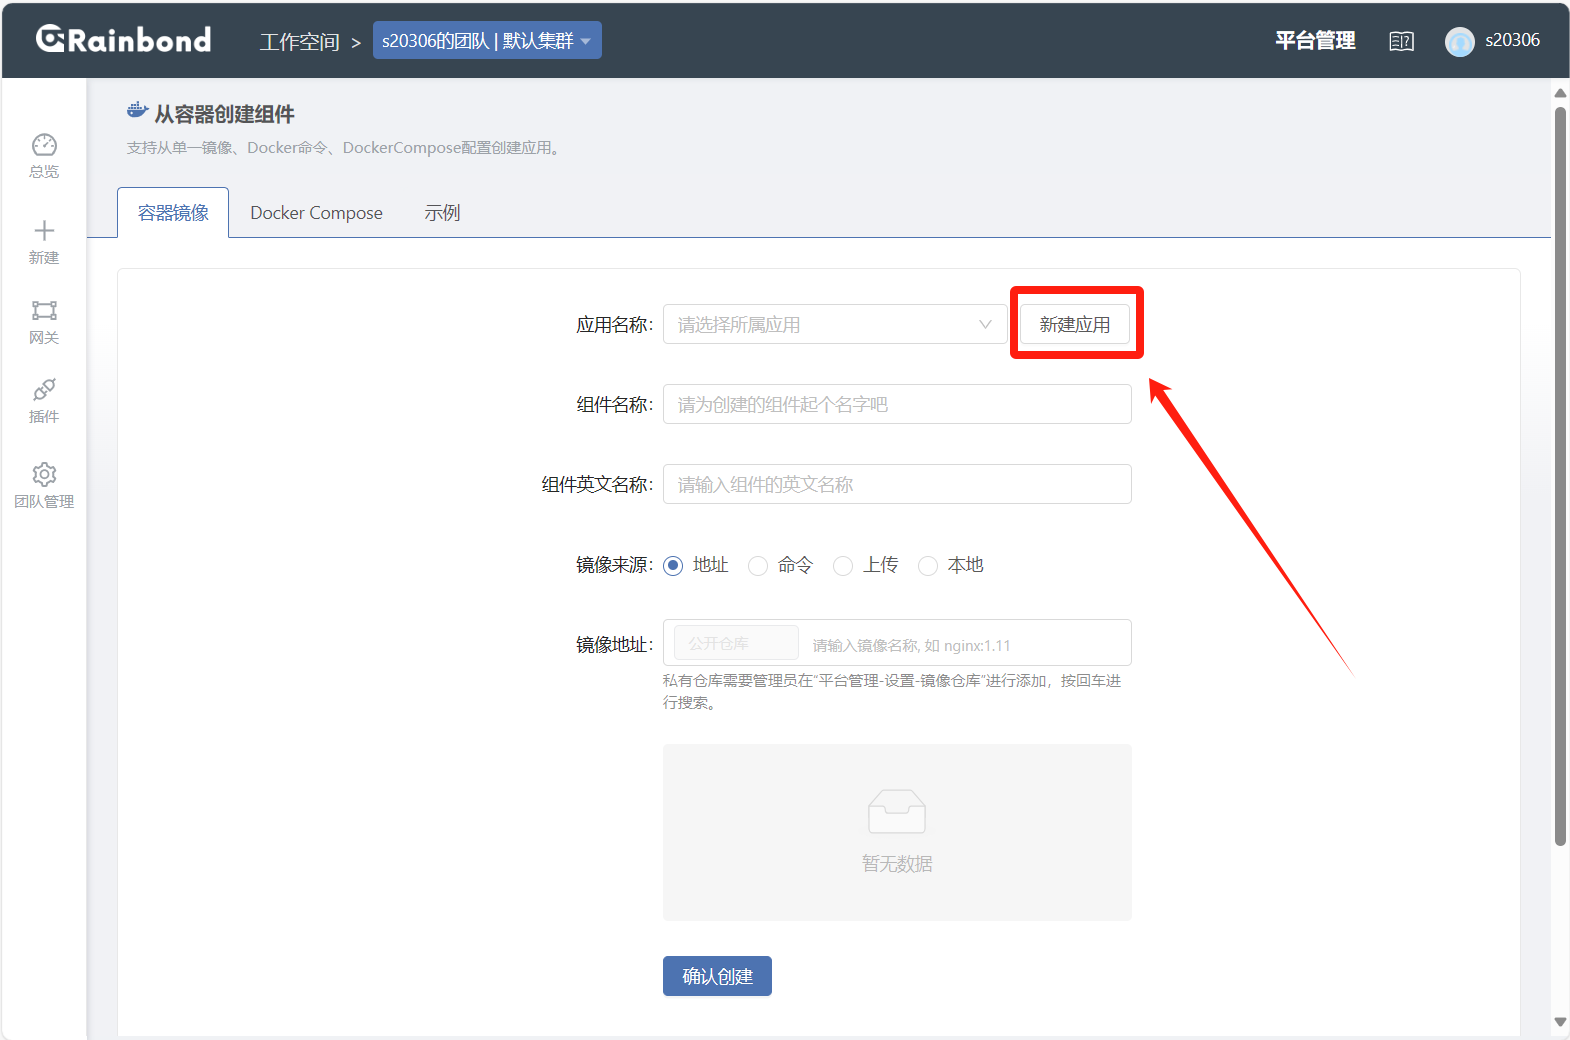Open the Gateway (网关) sidebar icon

(44, 311)
